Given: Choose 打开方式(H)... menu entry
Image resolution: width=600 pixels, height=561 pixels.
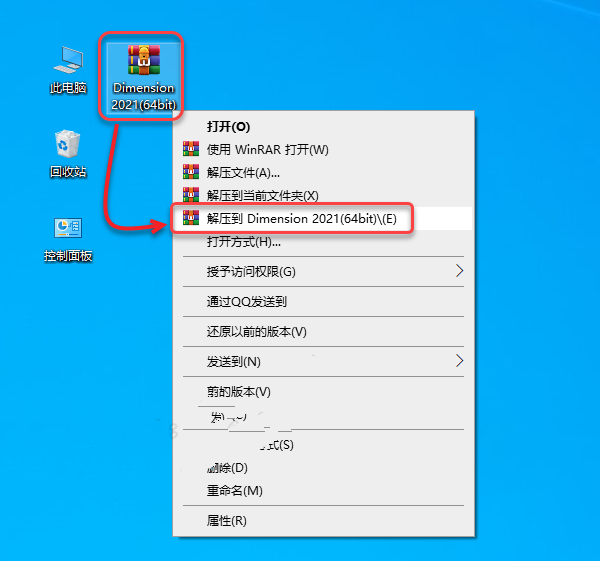Looking at the screenshot, I should (x=324, y=242).
